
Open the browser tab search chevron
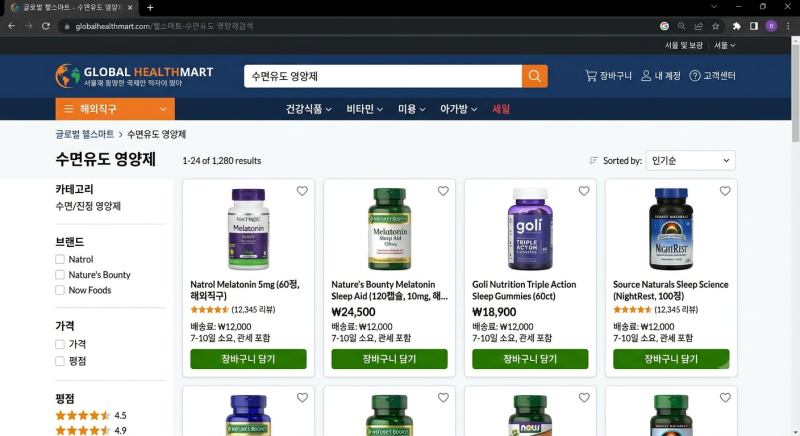[714, 7]
